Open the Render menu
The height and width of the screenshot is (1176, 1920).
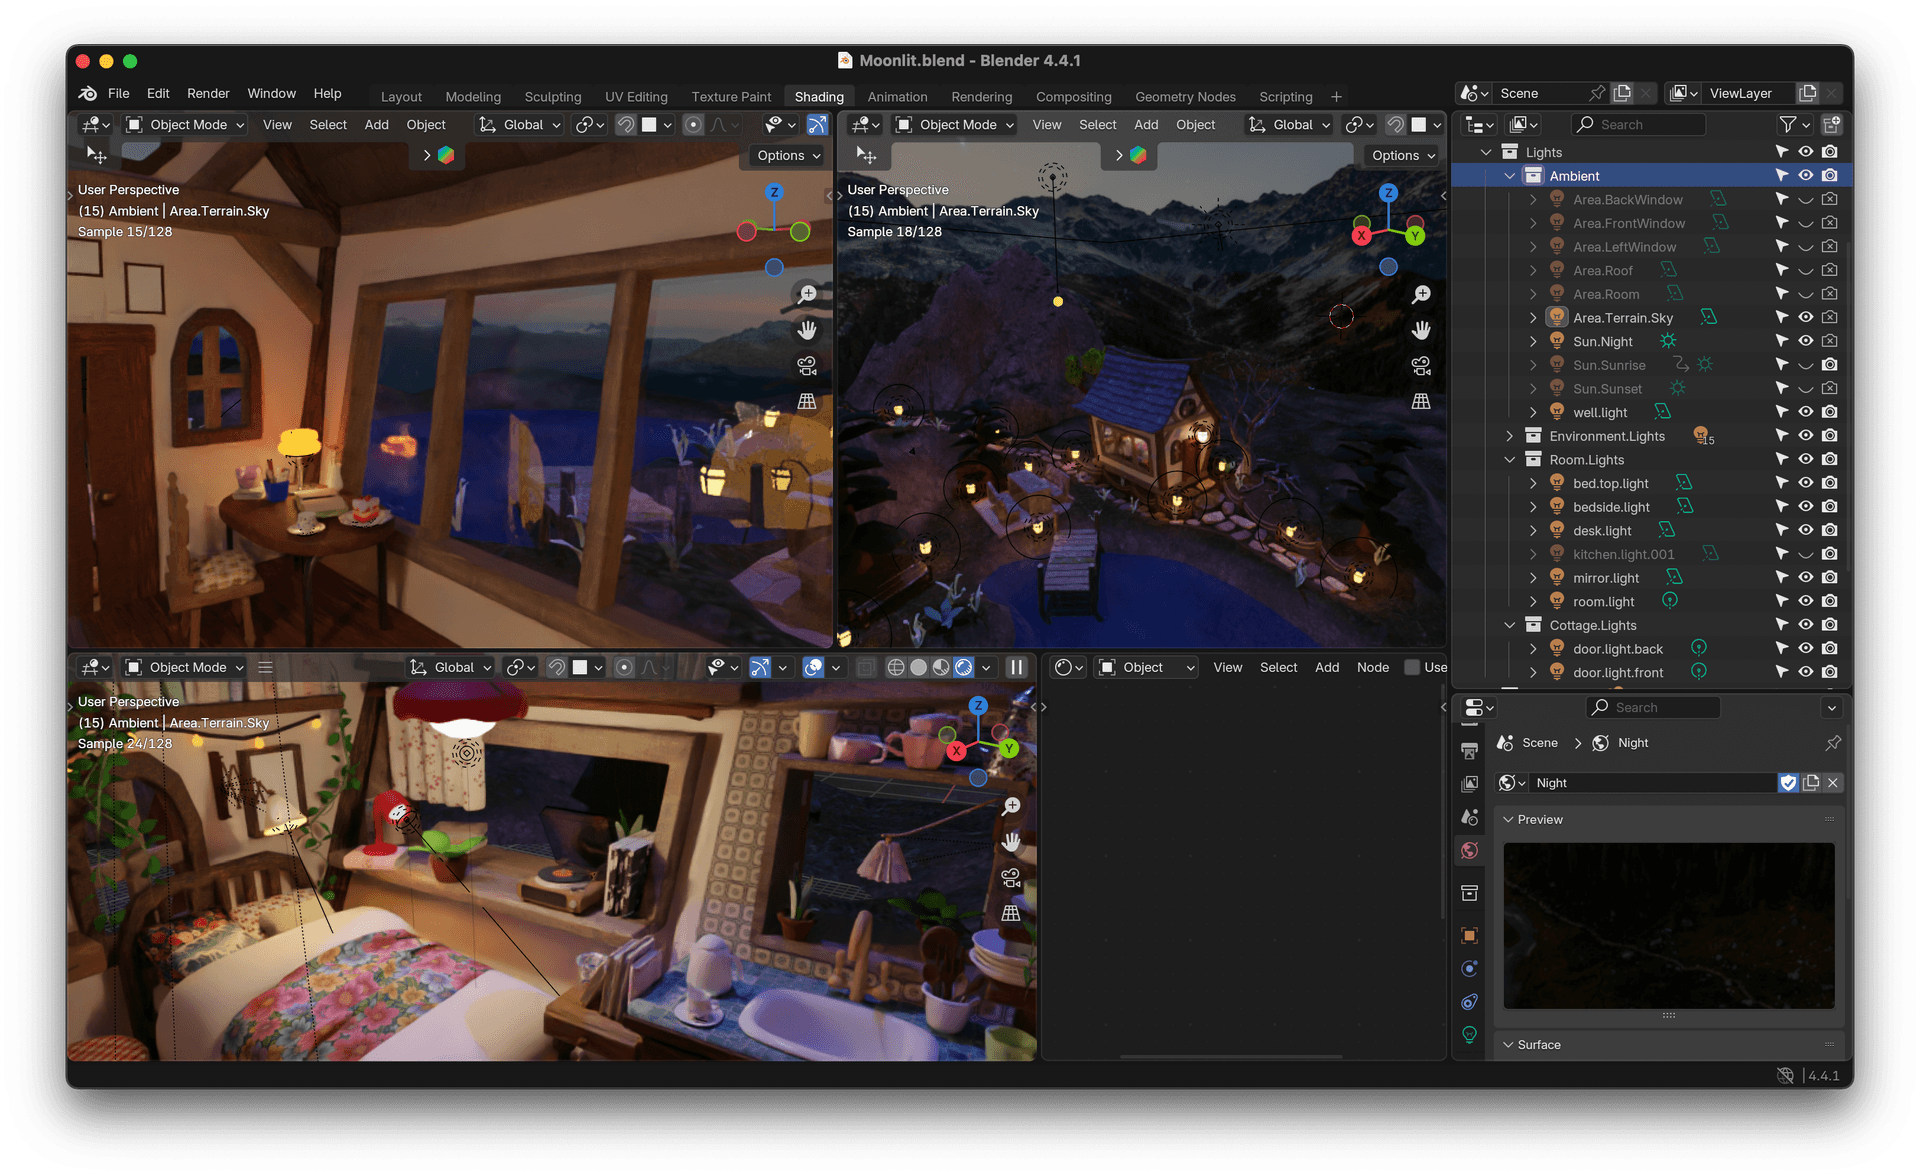[x=208, y=93]
